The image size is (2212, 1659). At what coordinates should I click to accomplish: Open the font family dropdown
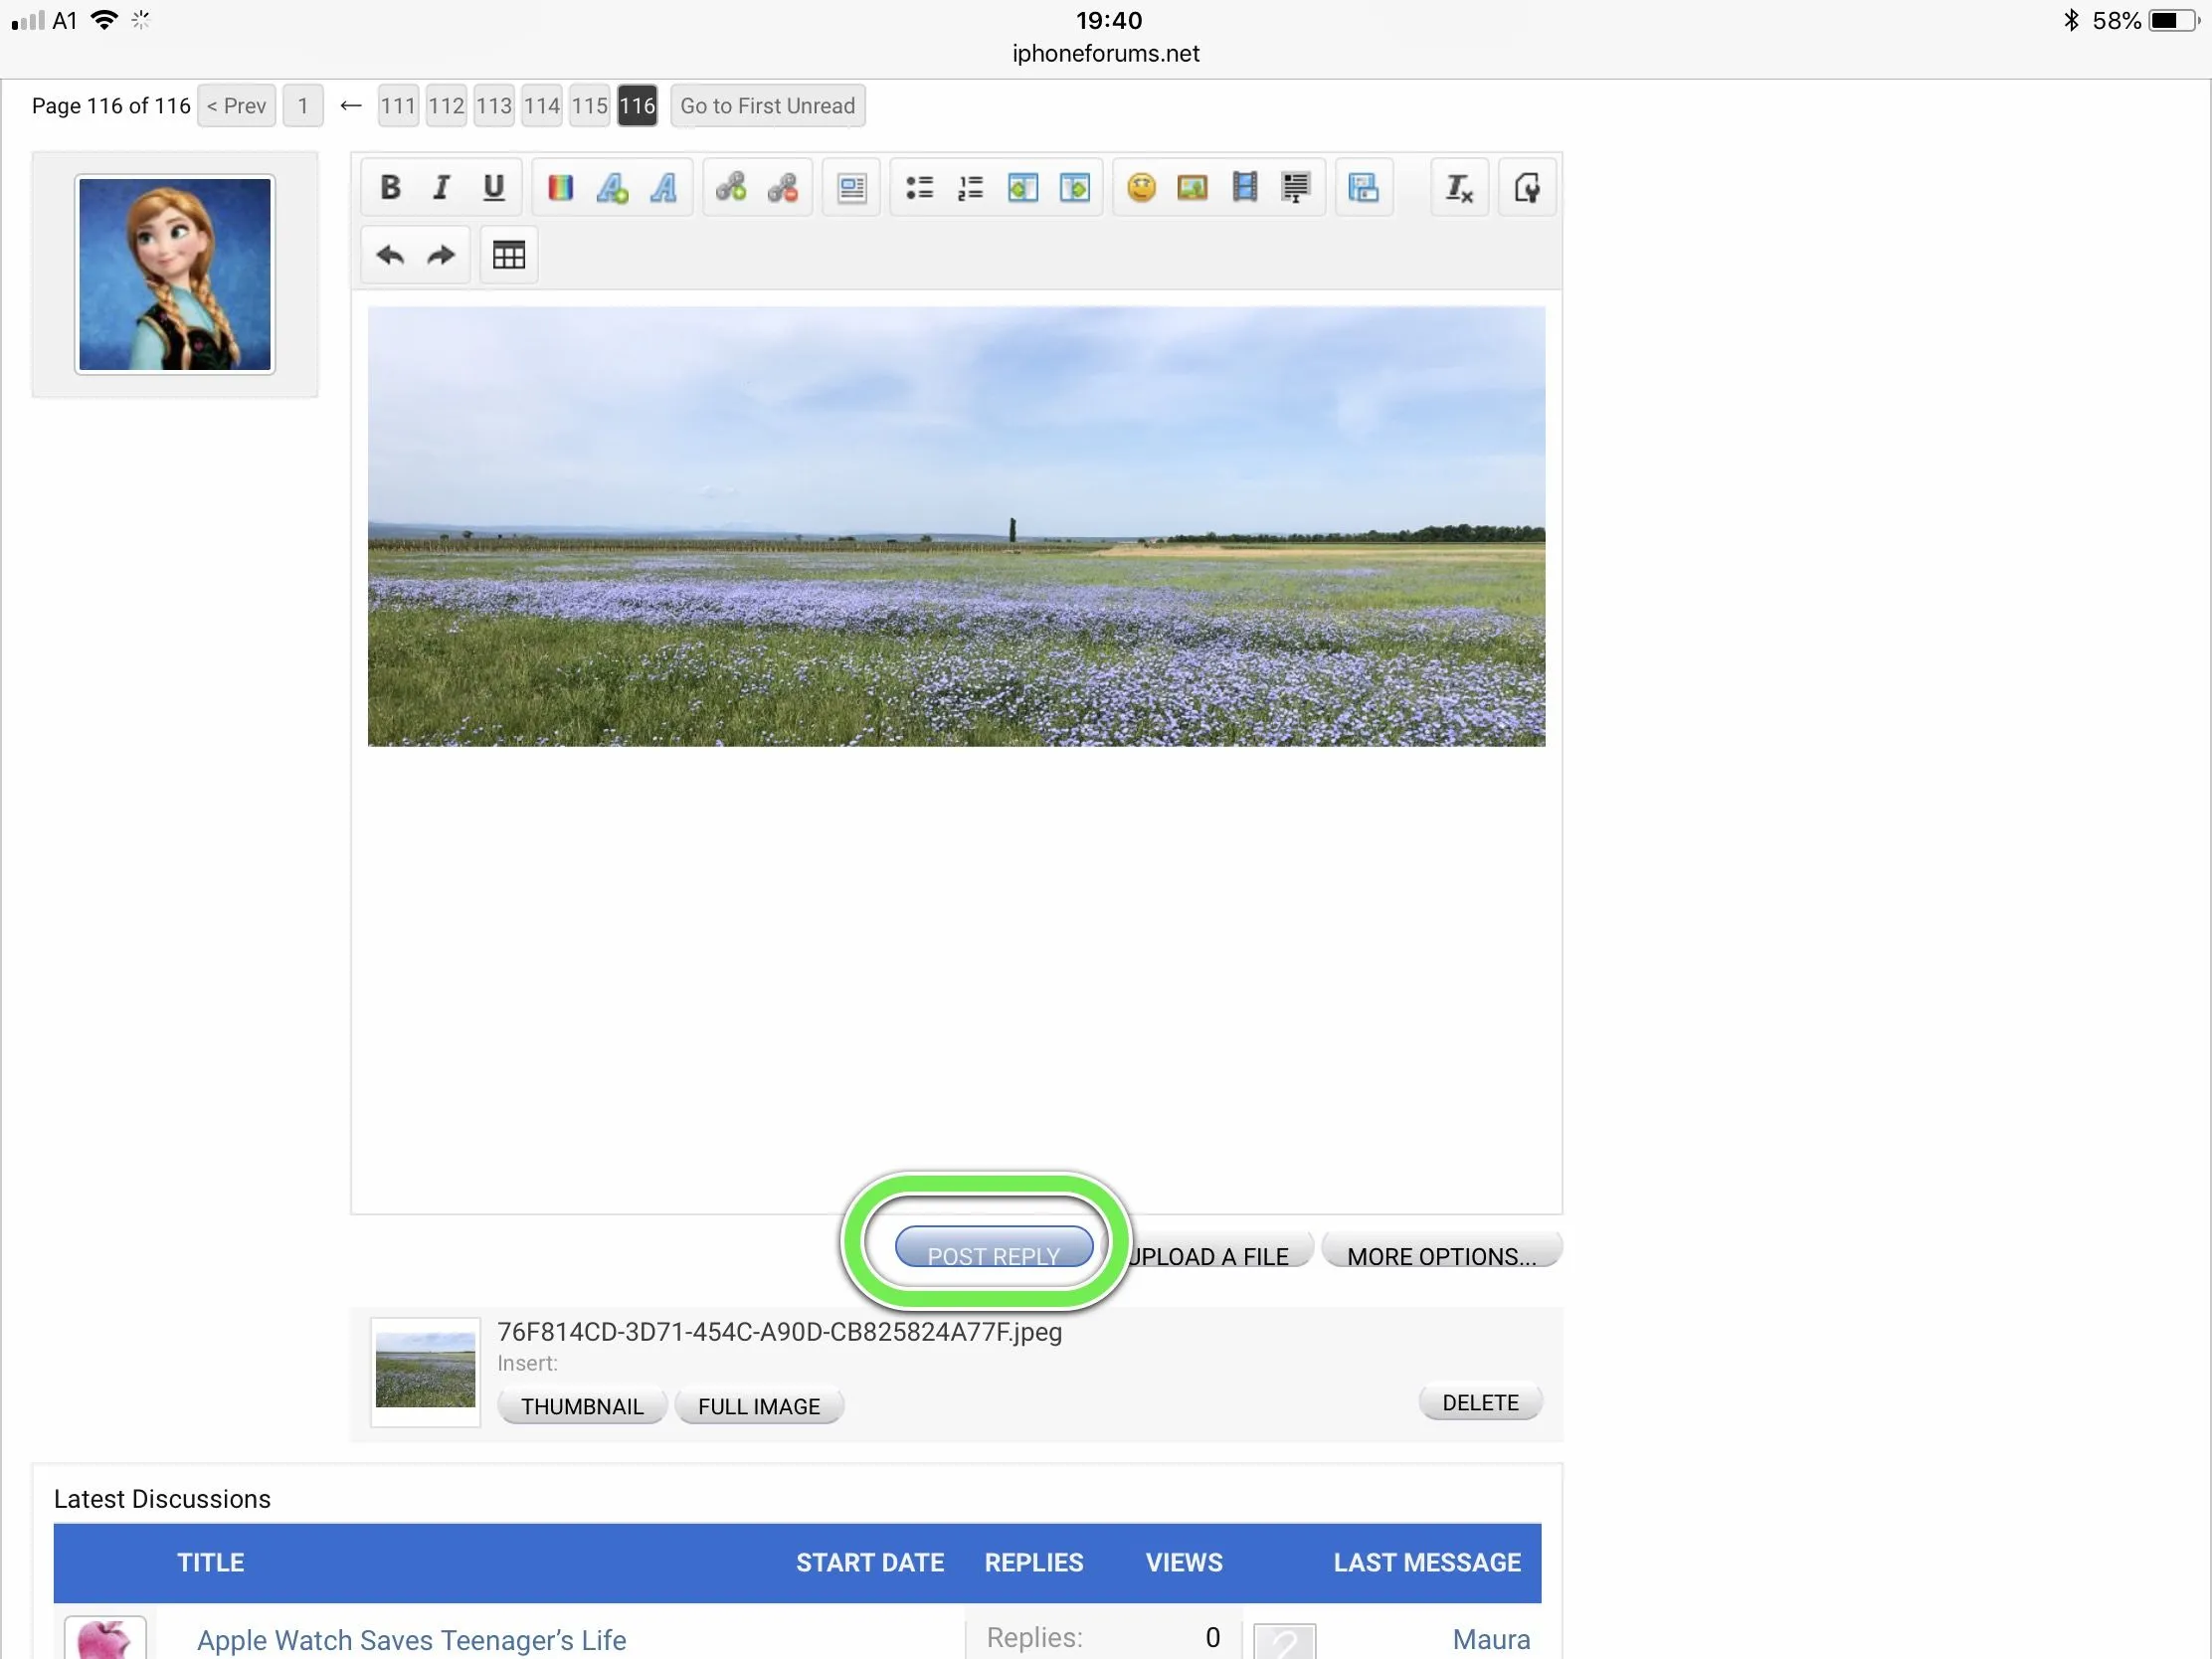click(664, 188)
